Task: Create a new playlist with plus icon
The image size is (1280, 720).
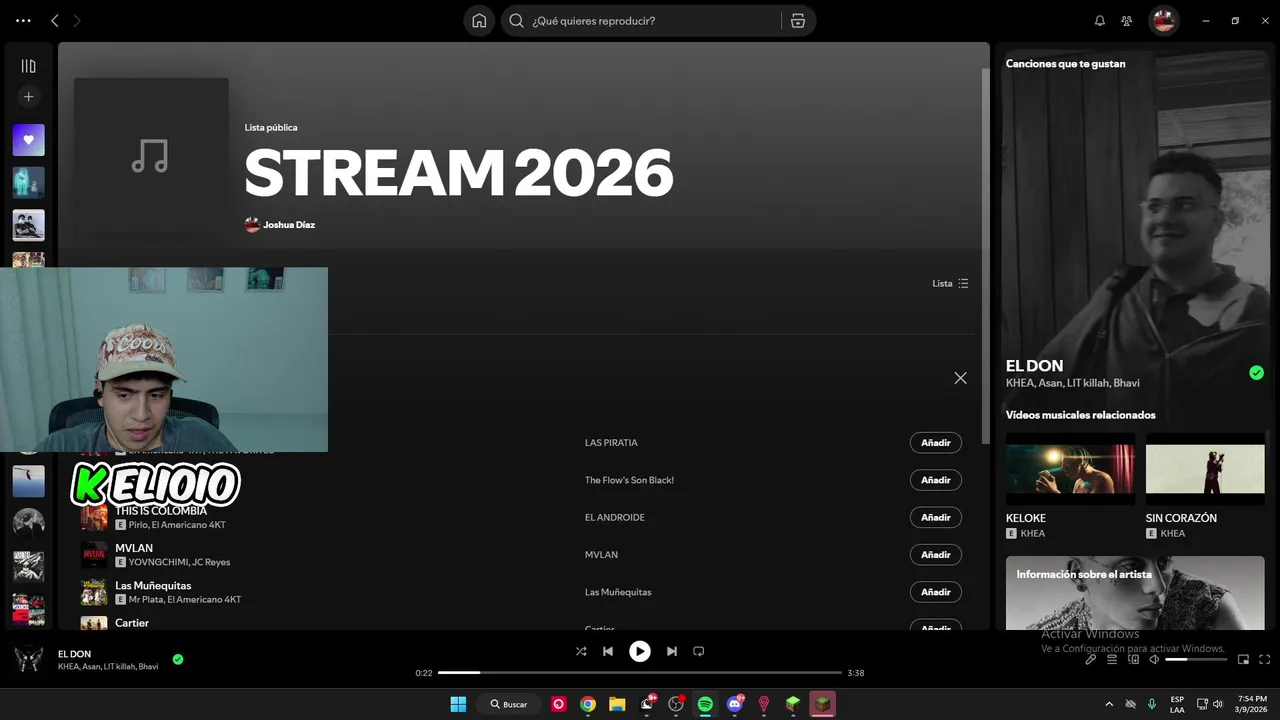Action: click(x=28, y=97)
